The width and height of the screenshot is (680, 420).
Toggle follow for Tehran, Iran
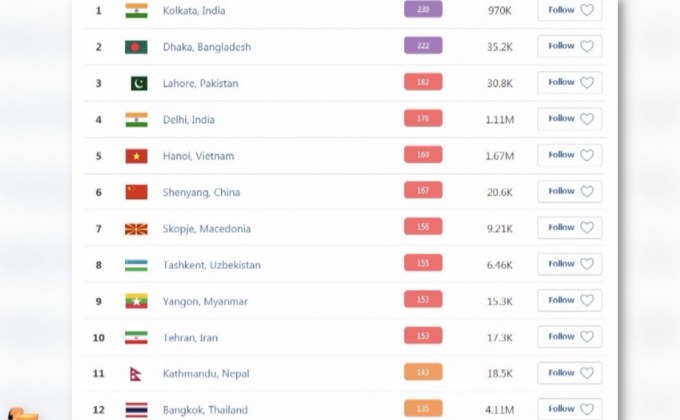569,337
